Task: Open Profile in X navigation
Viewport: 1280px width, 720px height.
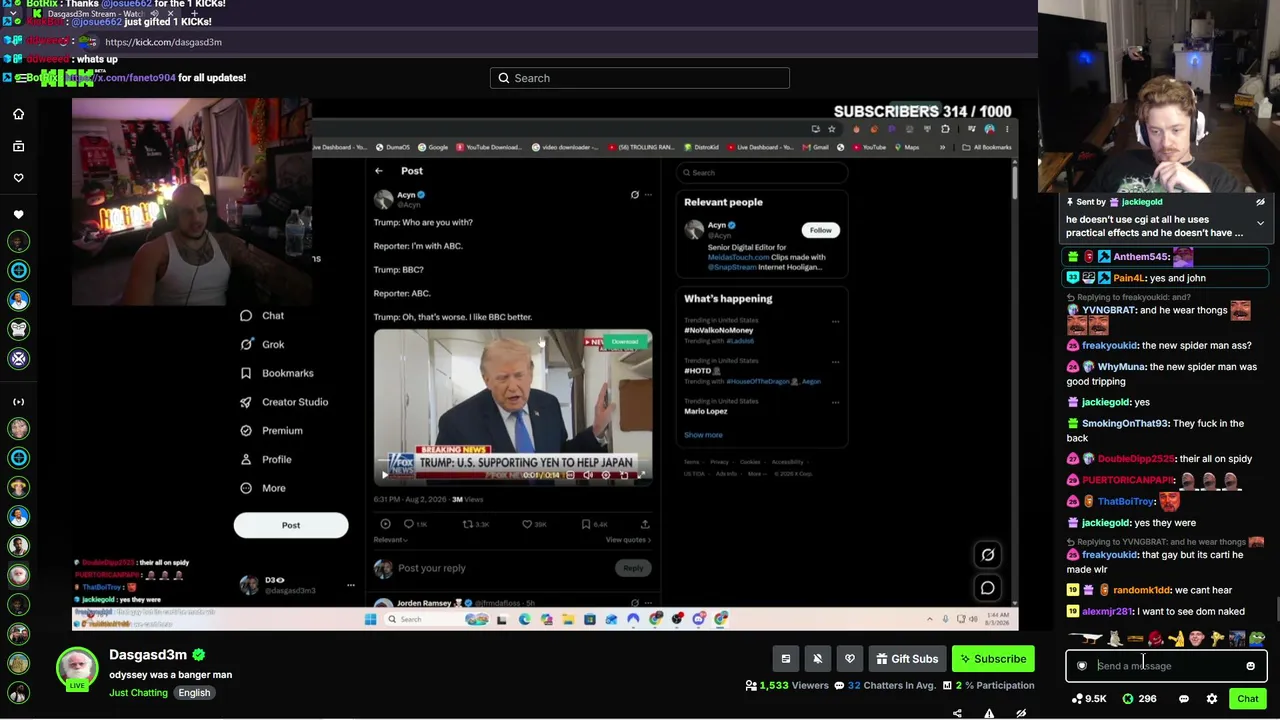Action: pyautogui.click(x=266, y=460)
